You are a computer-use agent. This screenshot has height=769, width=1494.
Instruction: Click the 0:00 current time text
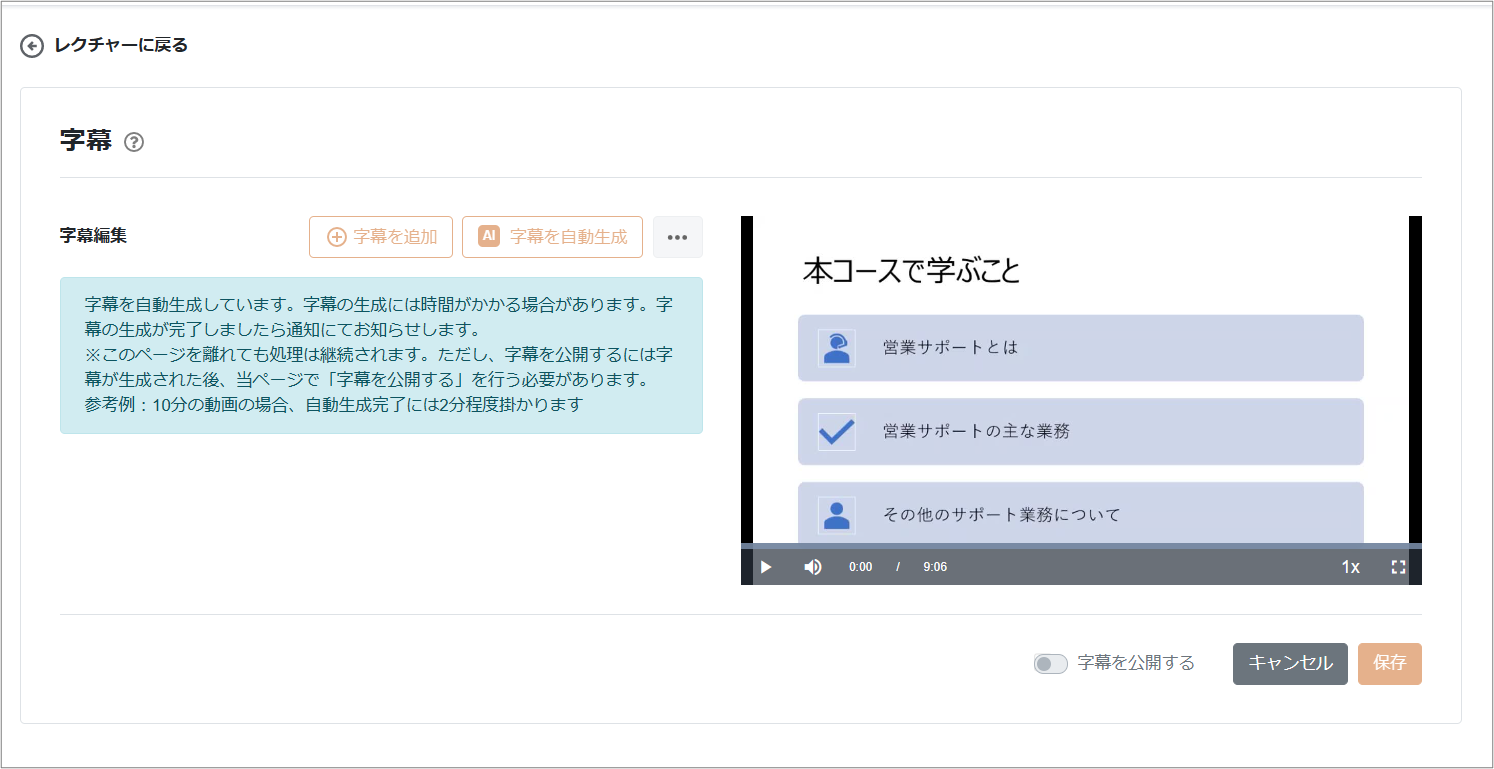[860, 567]
